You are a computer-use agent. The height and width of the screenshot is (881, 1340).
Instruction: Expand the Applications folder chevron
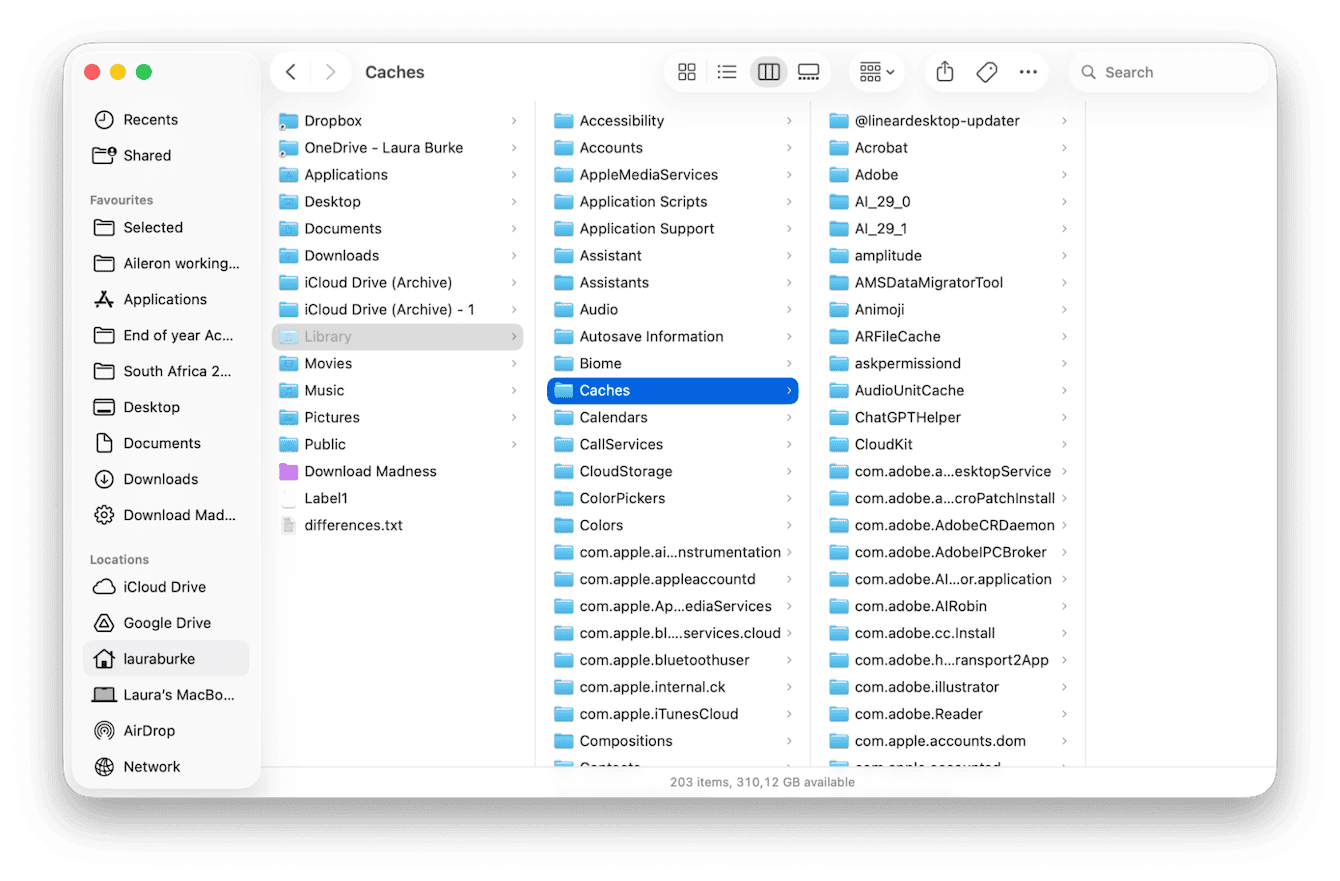click(514, 174)
